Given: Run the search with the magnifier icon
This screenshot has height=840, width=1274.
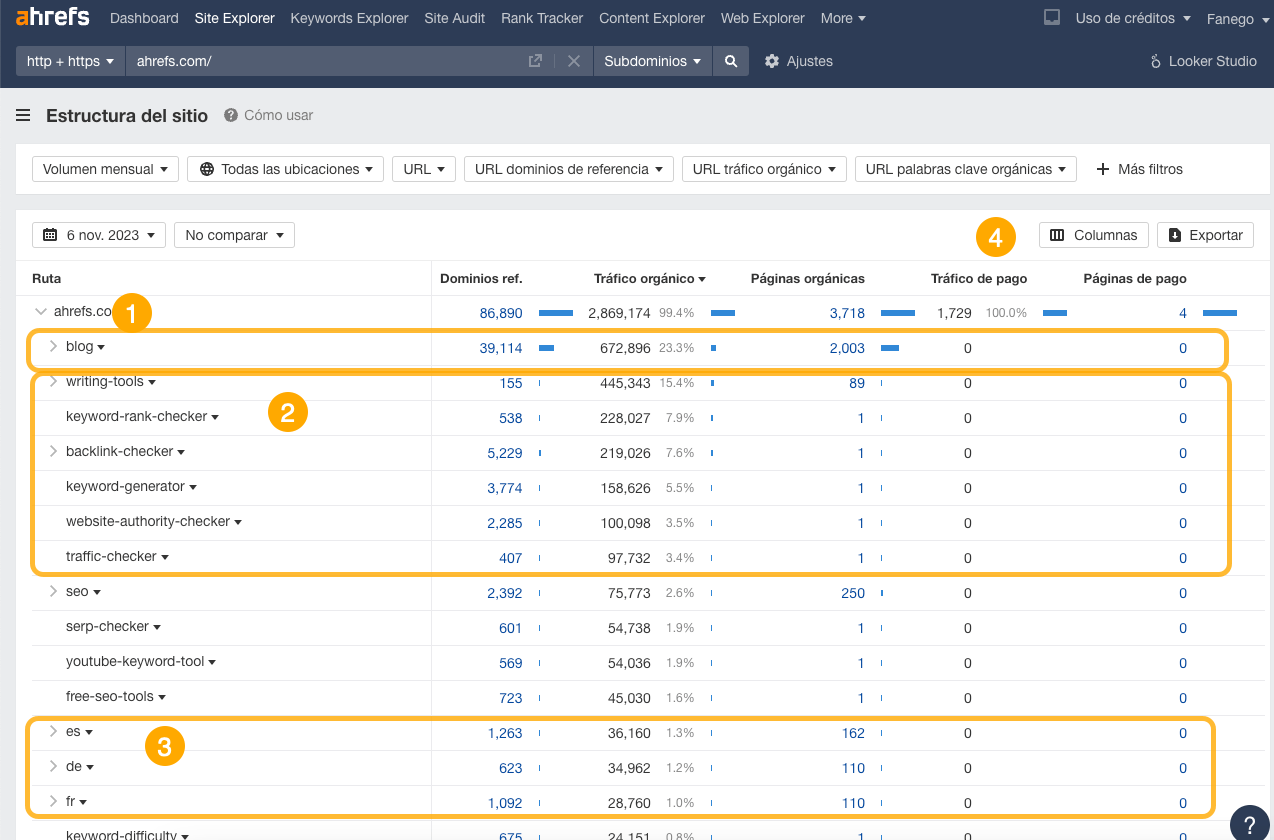Looking at the screenshot, I should [730, 61].
